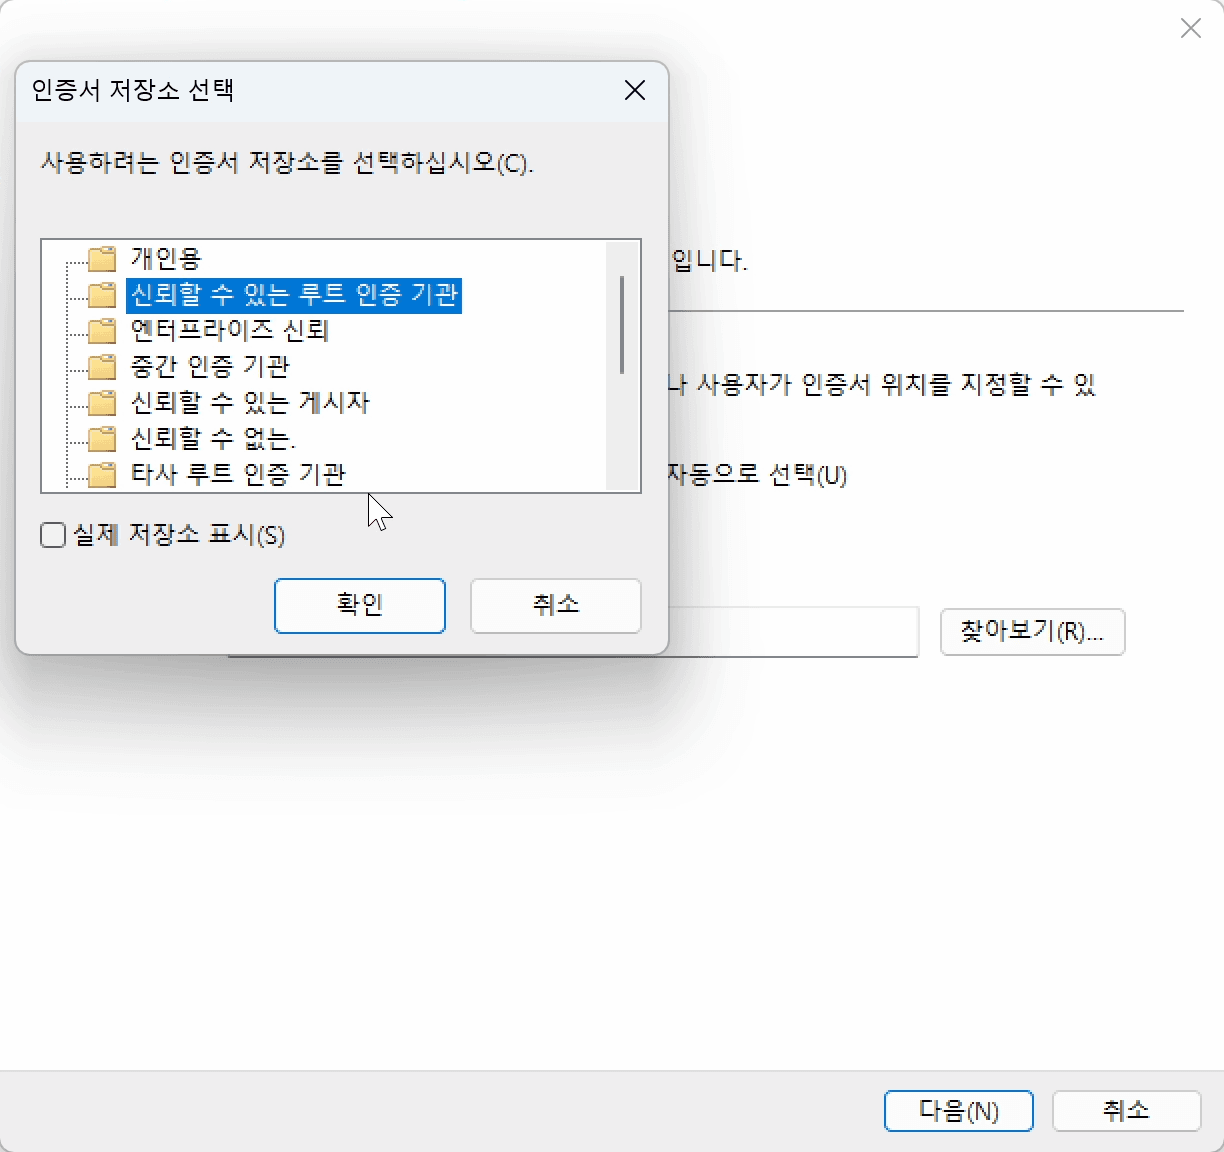Close the 인증서 저장소 선택 dialog via X
The width and height of the screenshot is (1224, 1152).
click(634, 90)
